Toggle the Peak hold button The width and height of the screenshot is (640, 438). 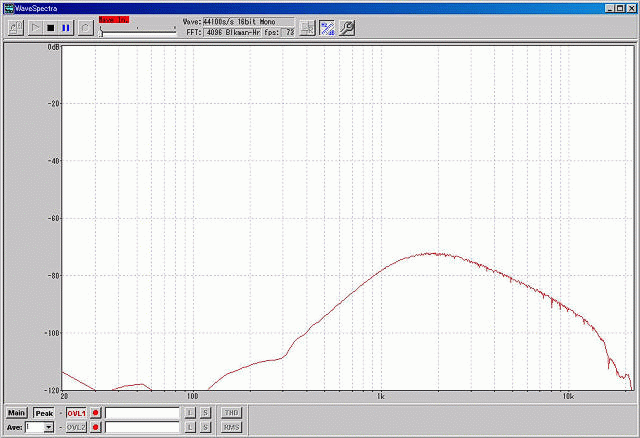pyautogui.click(x=43, y=412)
